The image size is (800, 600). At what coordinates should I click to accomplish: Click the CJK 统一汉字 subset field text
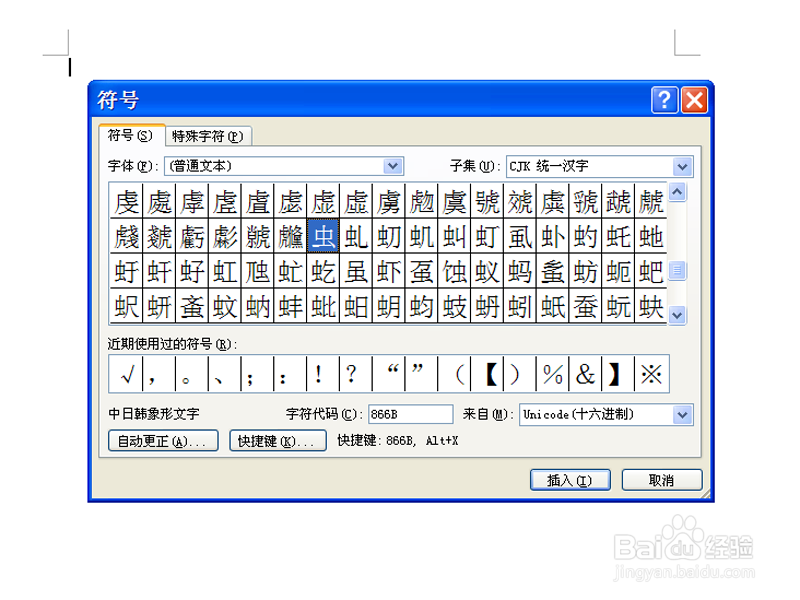pos(548,166)
